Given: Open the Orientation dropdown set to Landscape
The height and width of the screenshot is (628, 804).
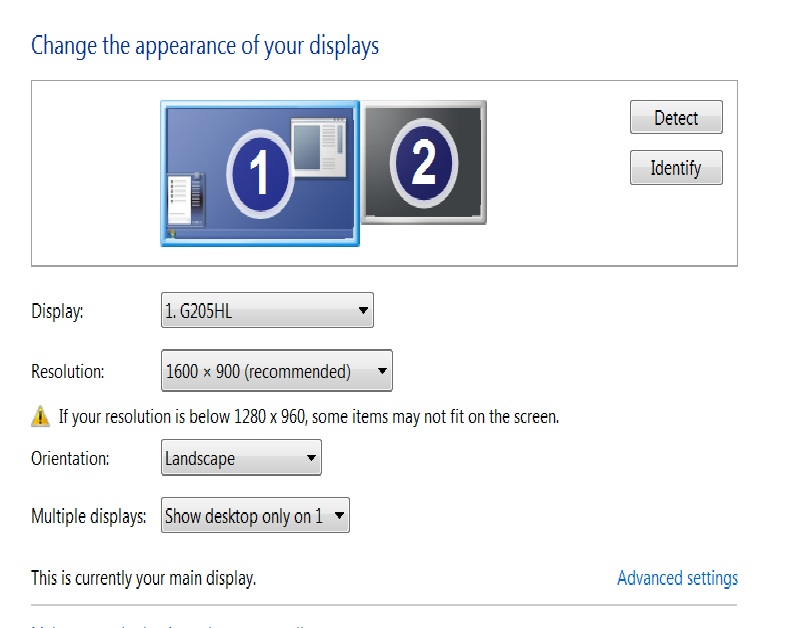Looking at the screenshot, I should 241,459.
